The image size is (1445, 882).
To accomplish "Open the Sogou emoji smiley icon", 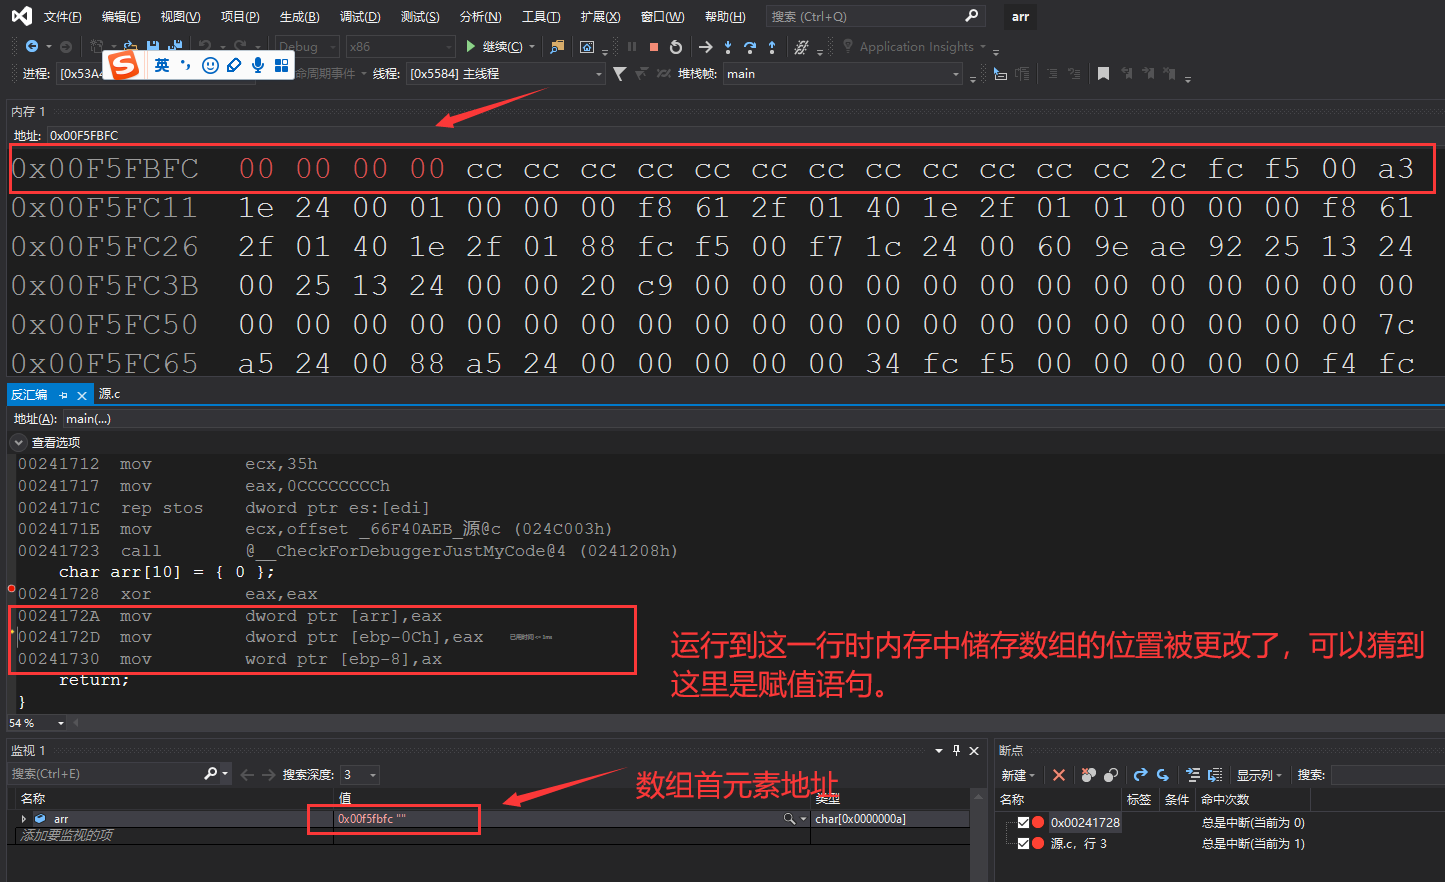I will pos(210,65).
